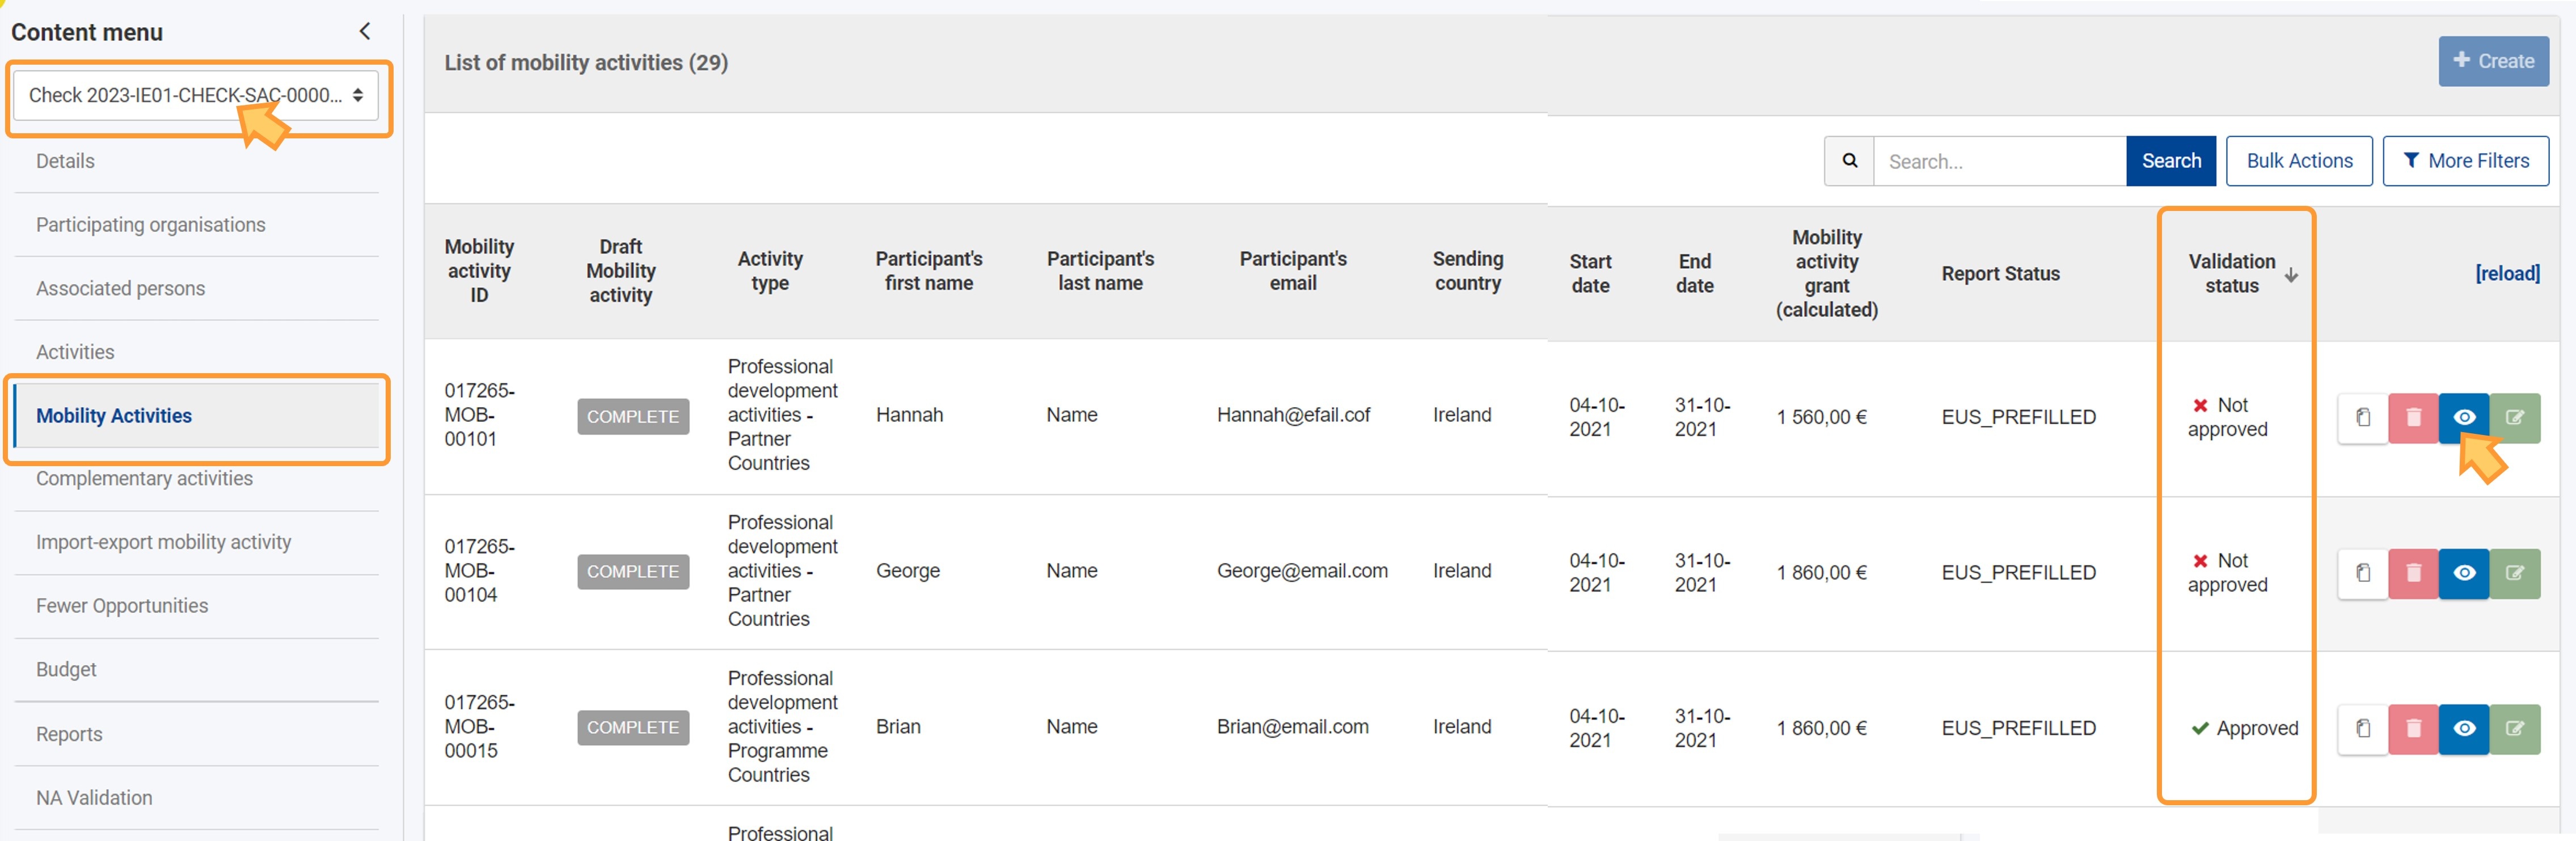View Brian's mobility activity with eye icon

[x=2463, y=729]
